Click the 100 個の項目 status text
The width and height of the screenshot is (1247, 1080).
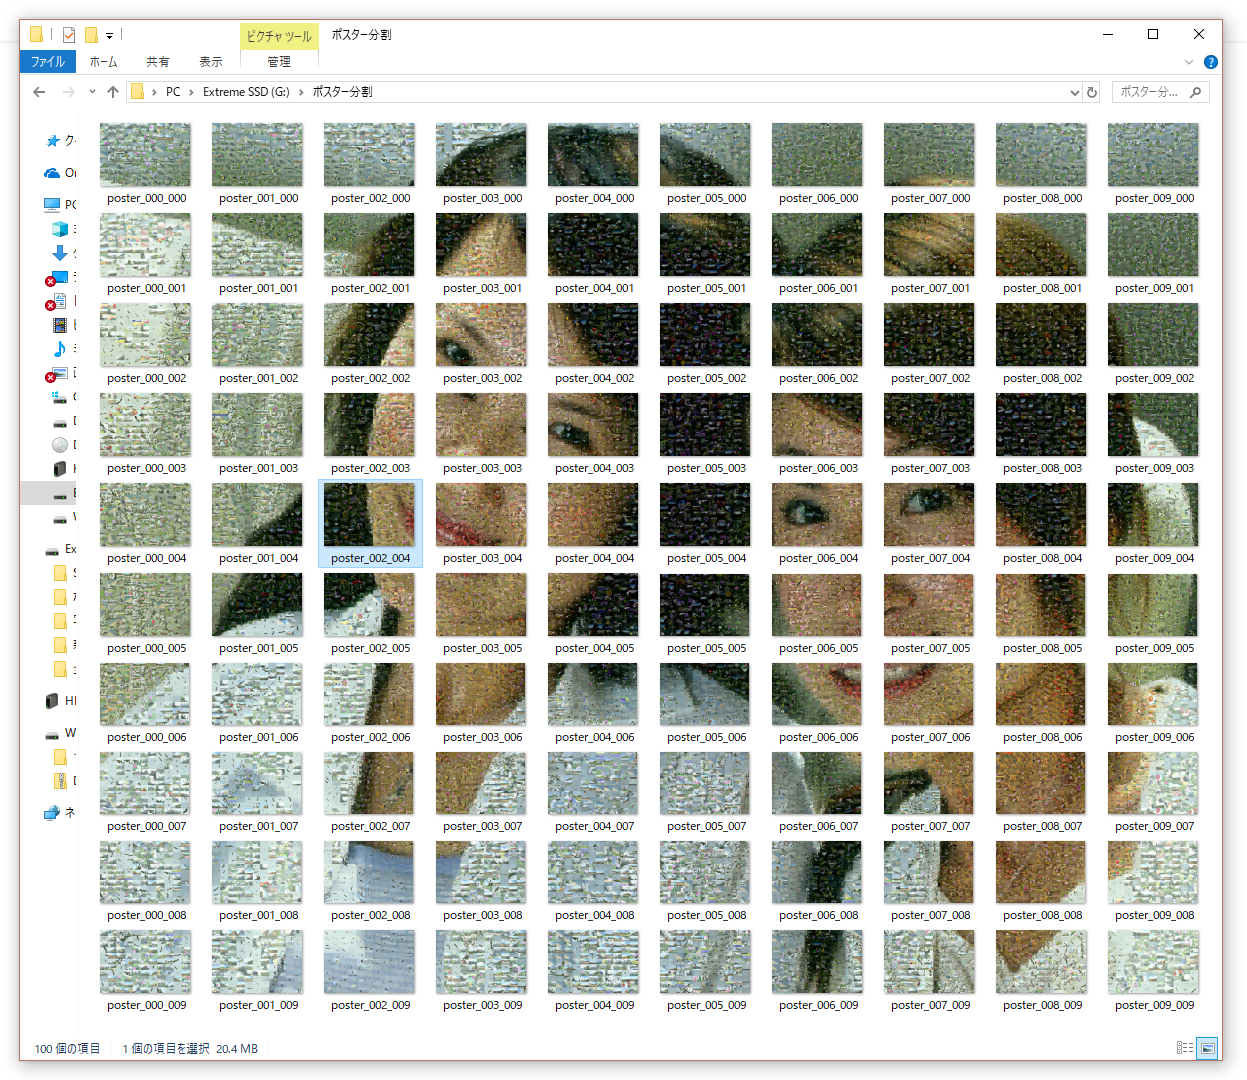(x=67, y=1049)
